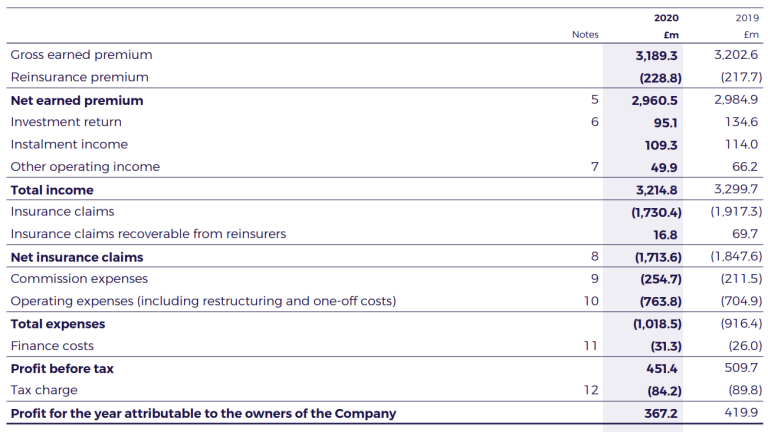
Task: Select the 2020 column header
Action: click(x=666, y=18)
